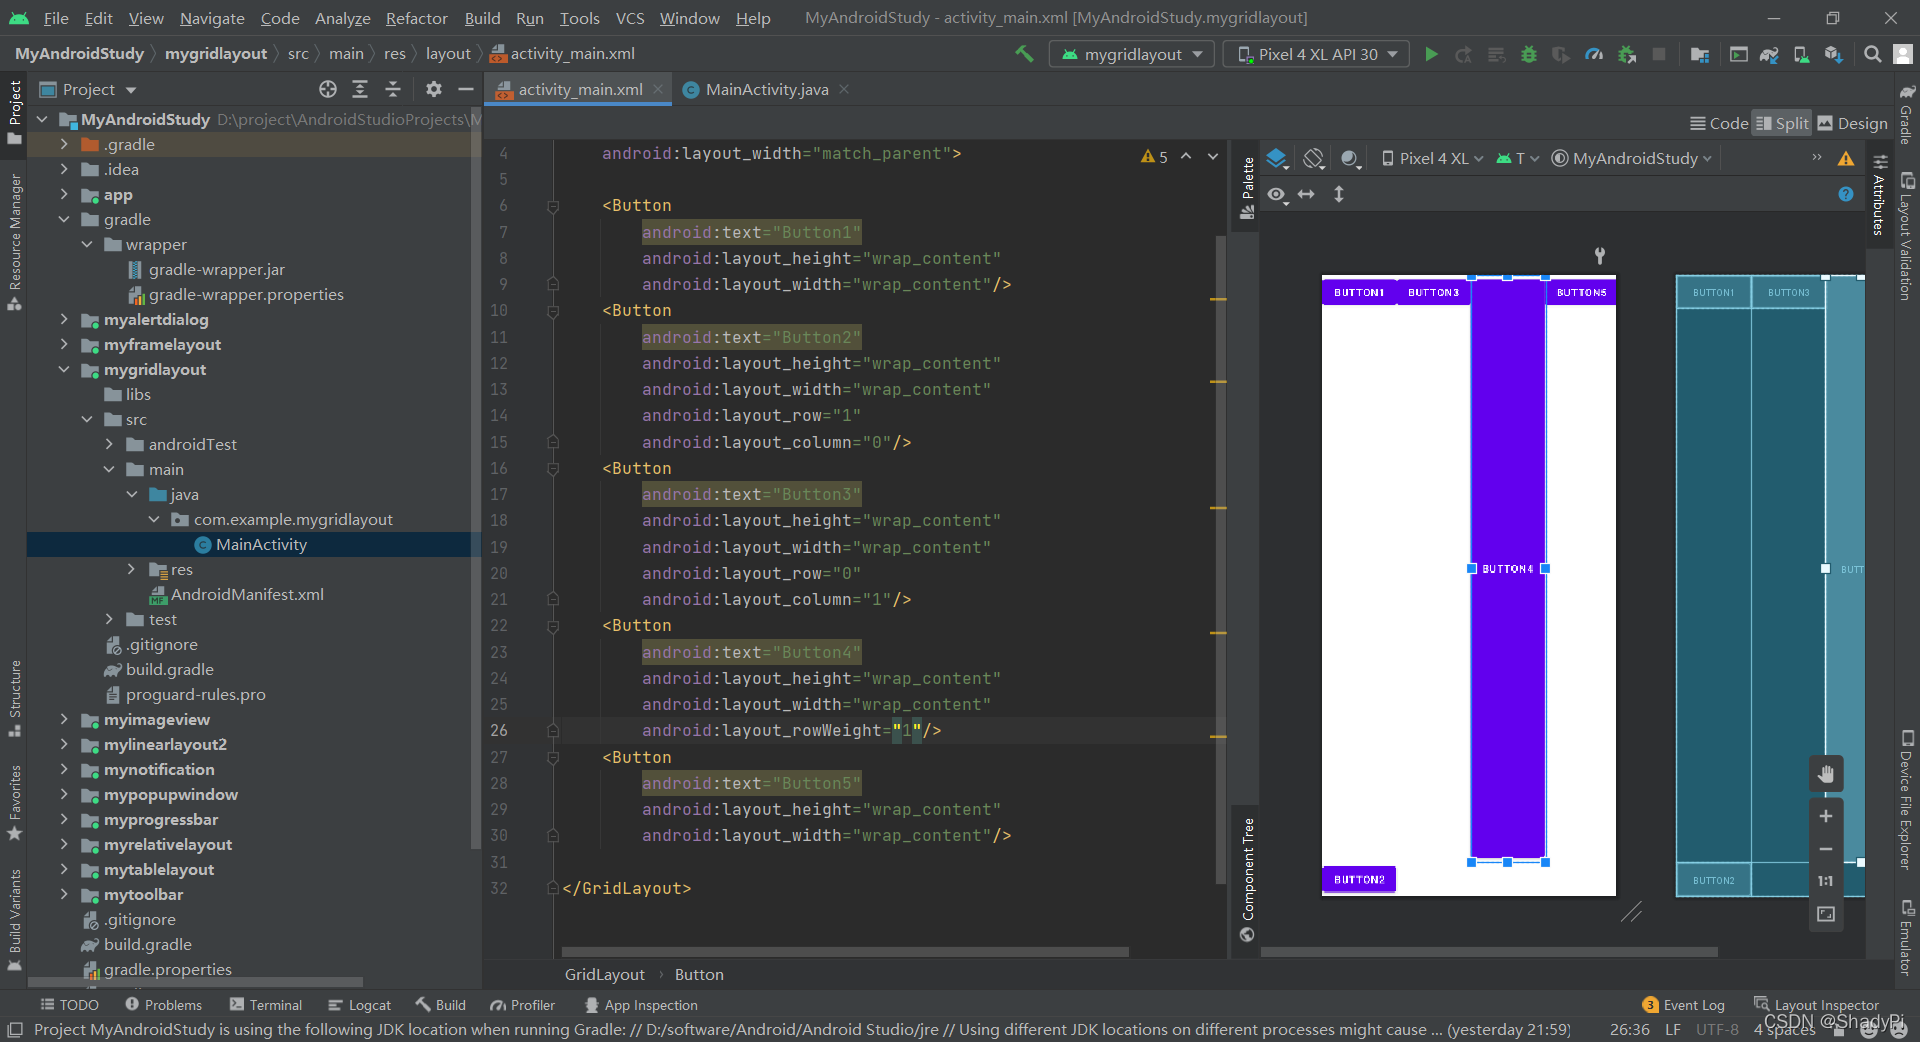Toggle the Gradle tool window tab

click(1906, 114)
